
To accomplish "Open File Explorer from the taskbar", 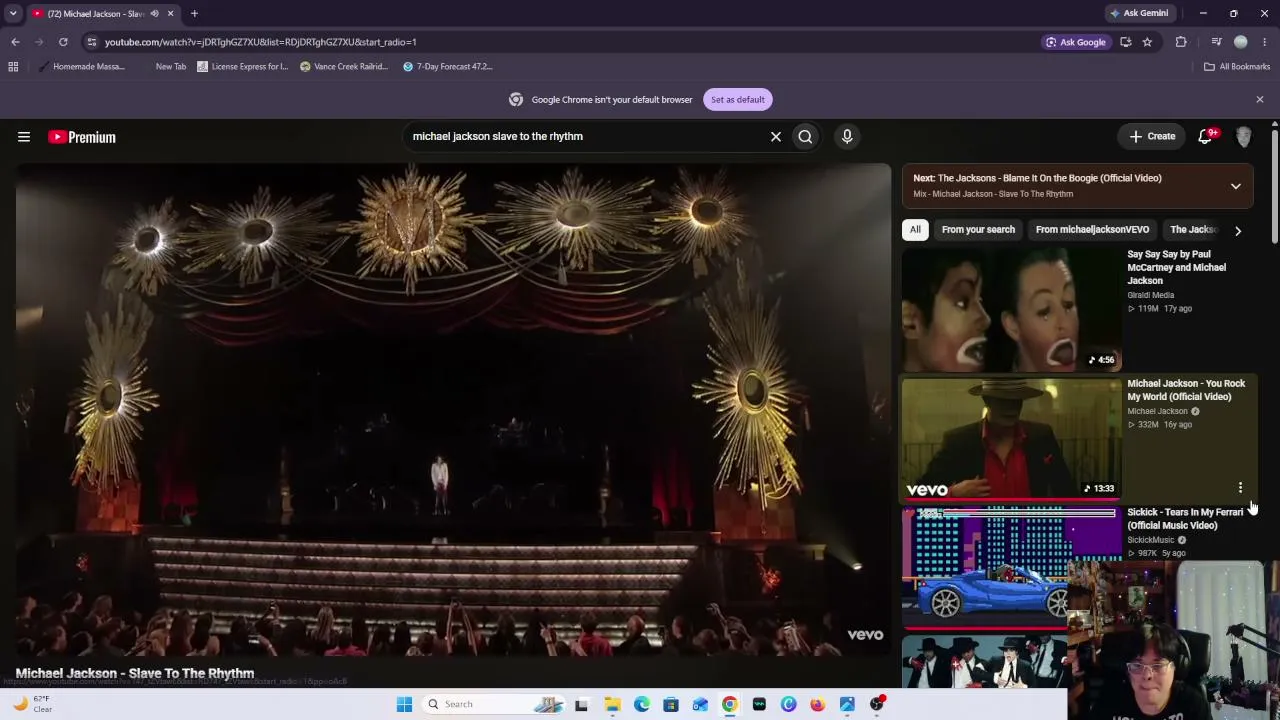I will pos(612,704).
